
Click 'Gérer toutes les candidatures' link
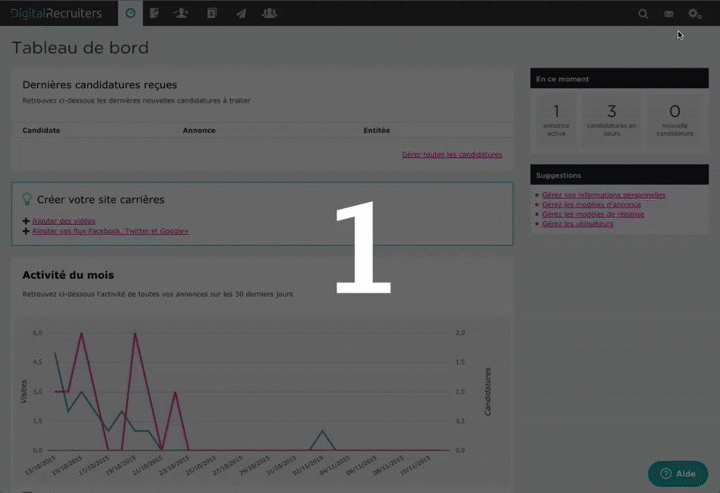click(451, 155)
